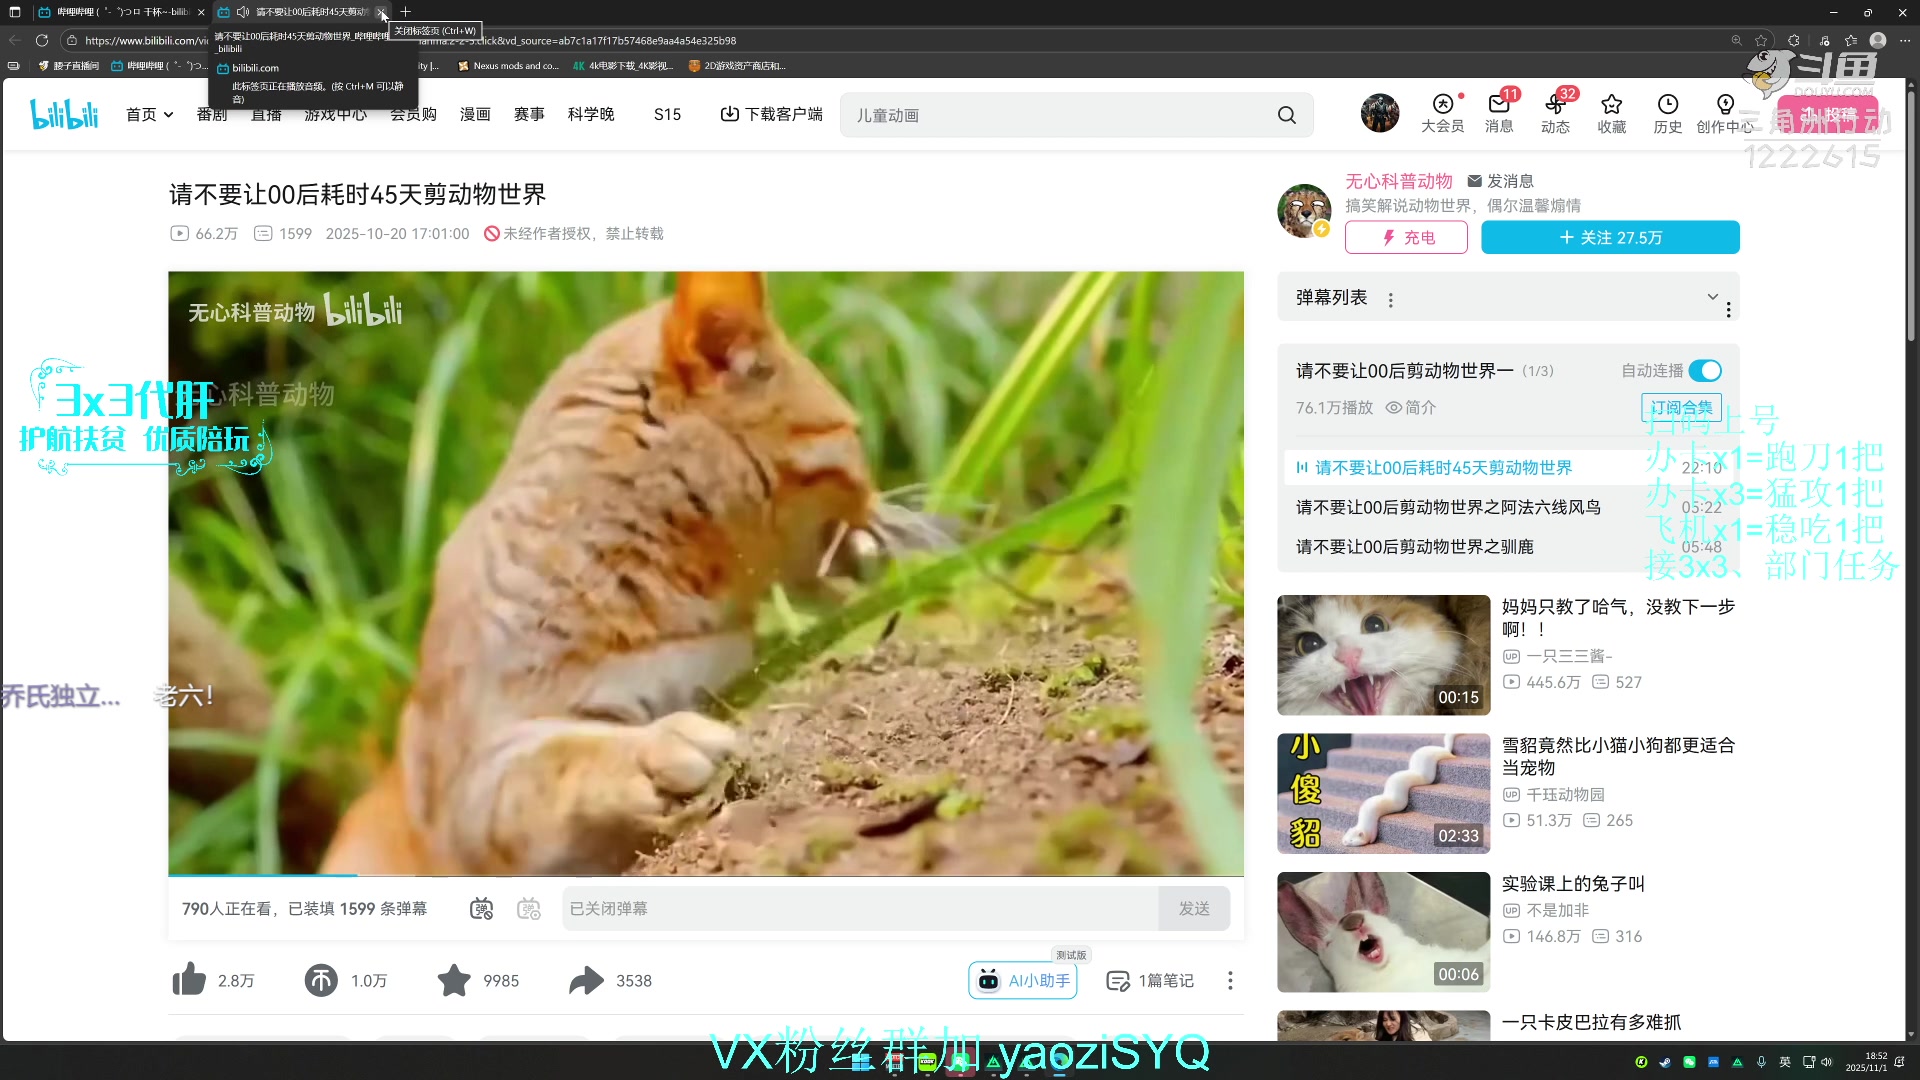
Task: Enable danmaku with the 弹 toggle icon
Action: click(x=481, y=908)
